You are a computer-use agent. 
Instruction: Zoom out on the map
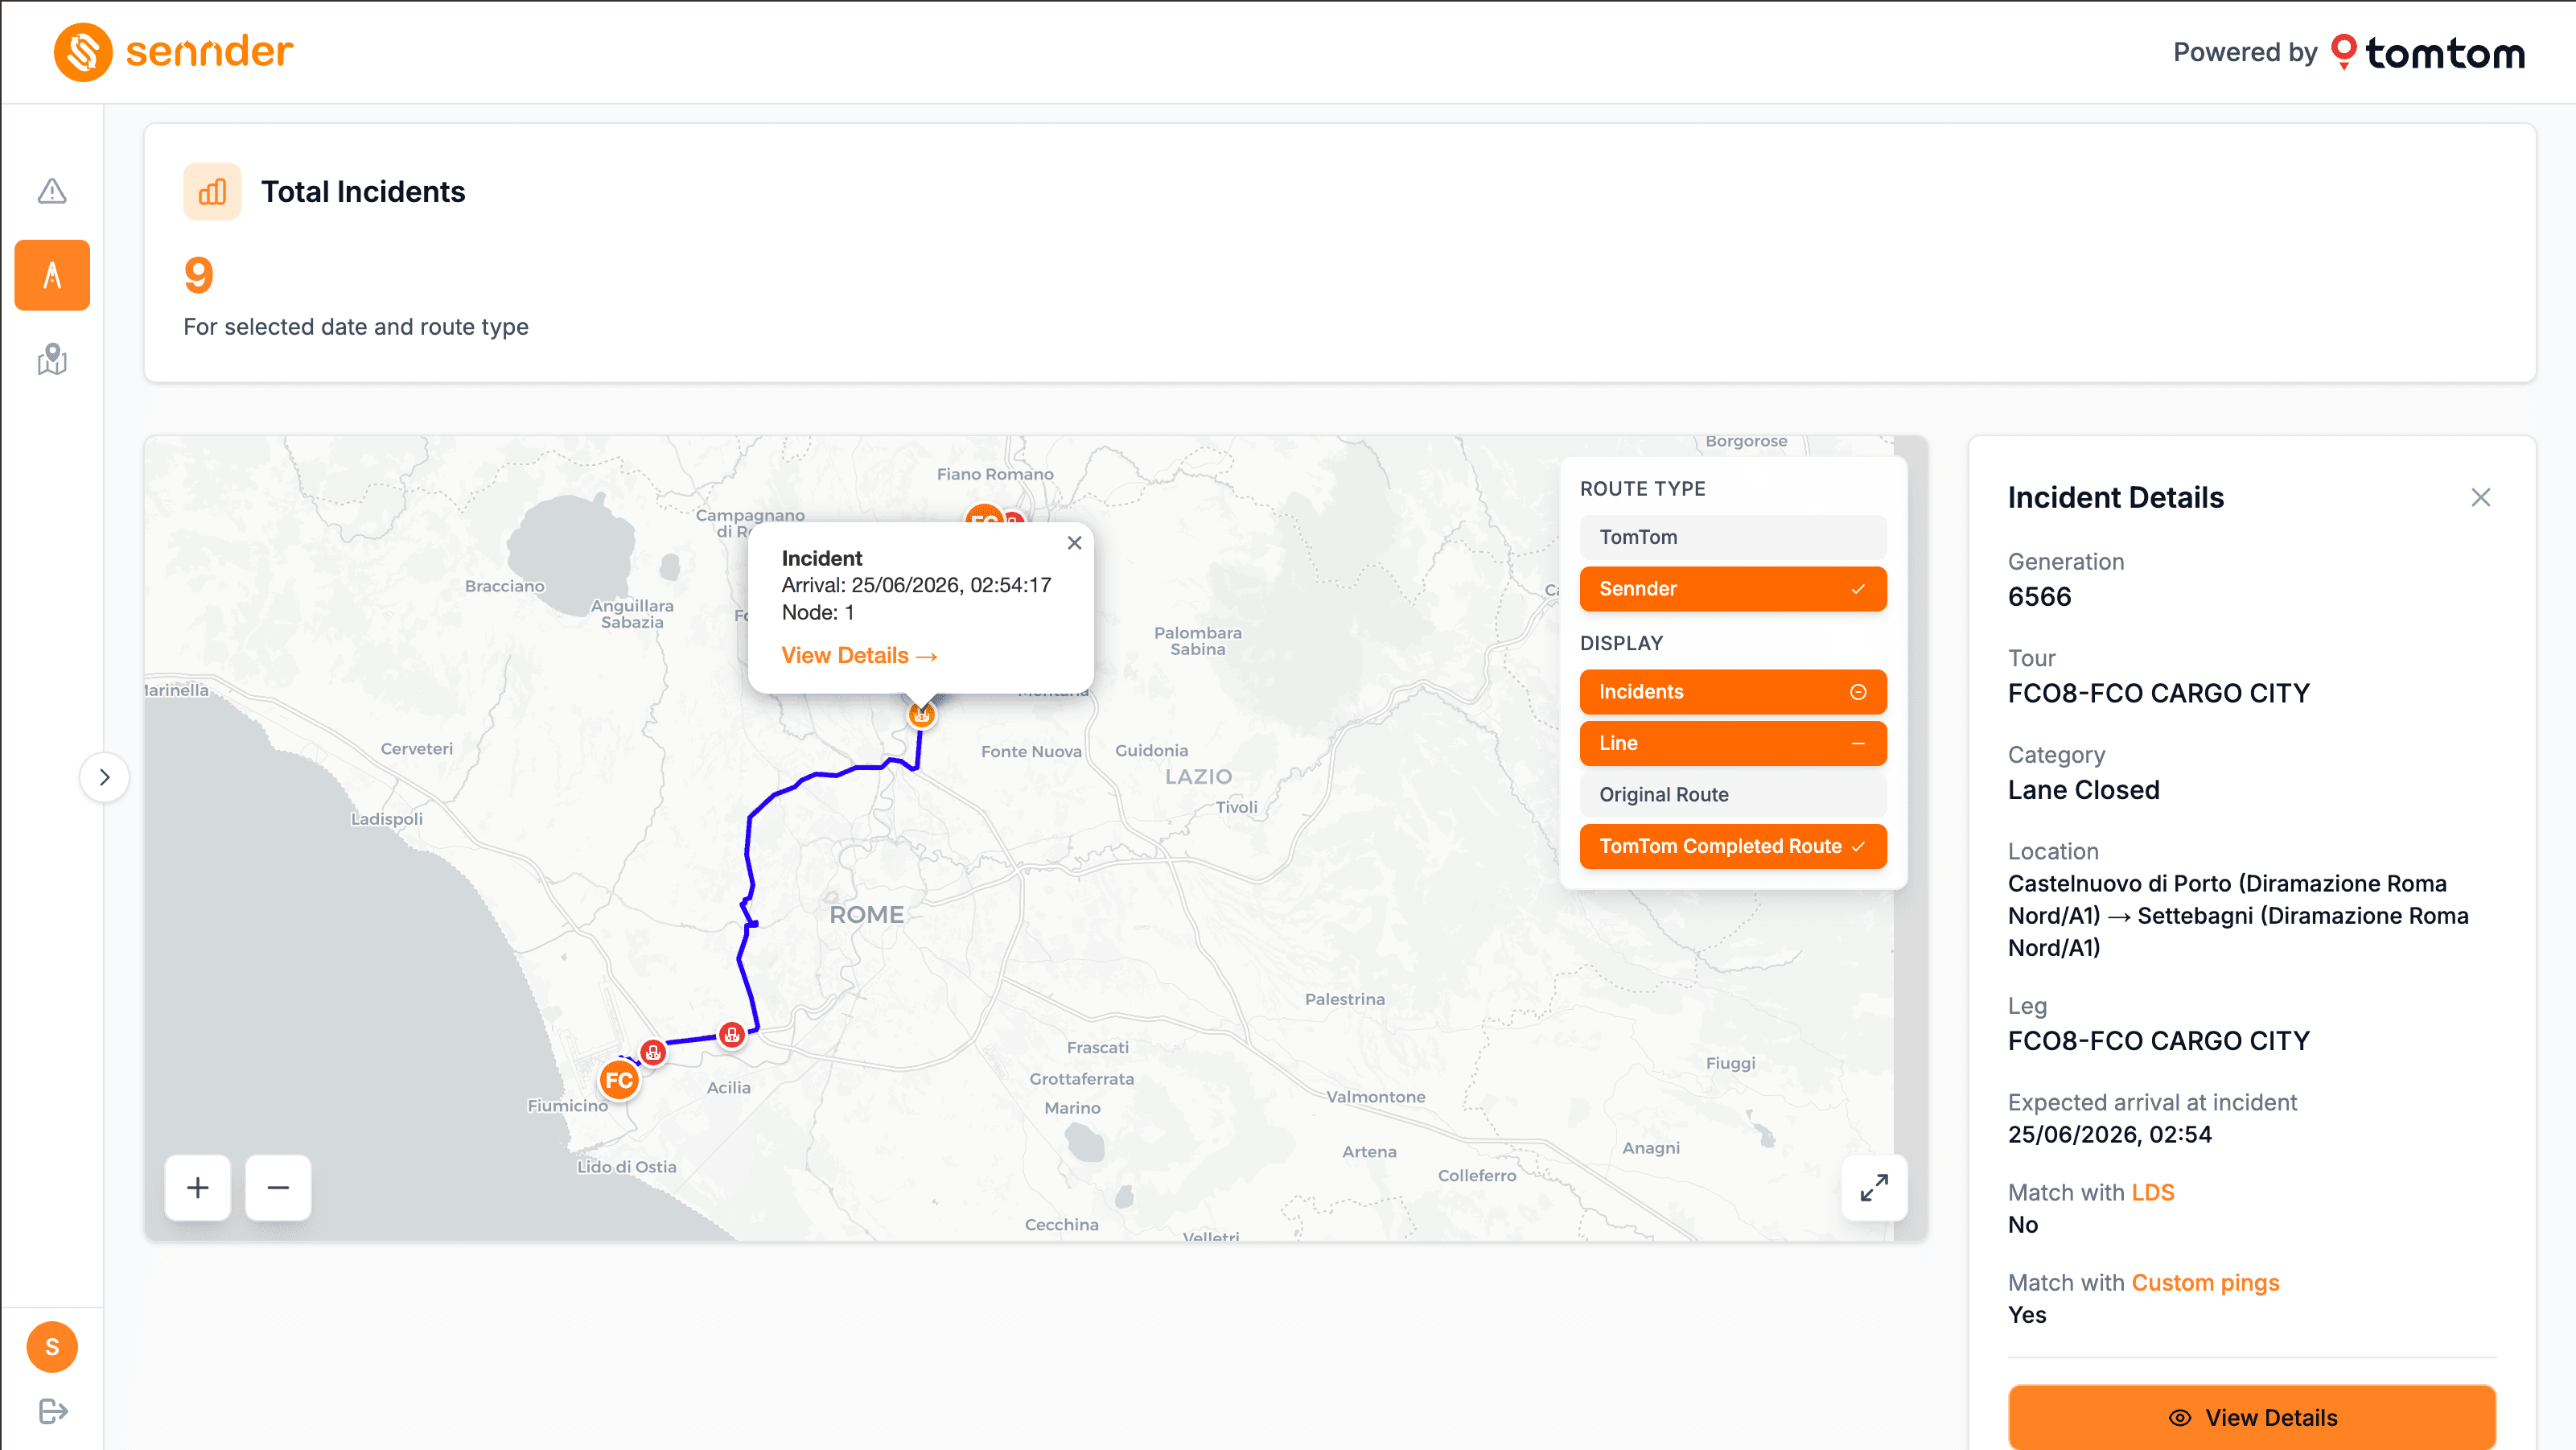click(278, 1187)
